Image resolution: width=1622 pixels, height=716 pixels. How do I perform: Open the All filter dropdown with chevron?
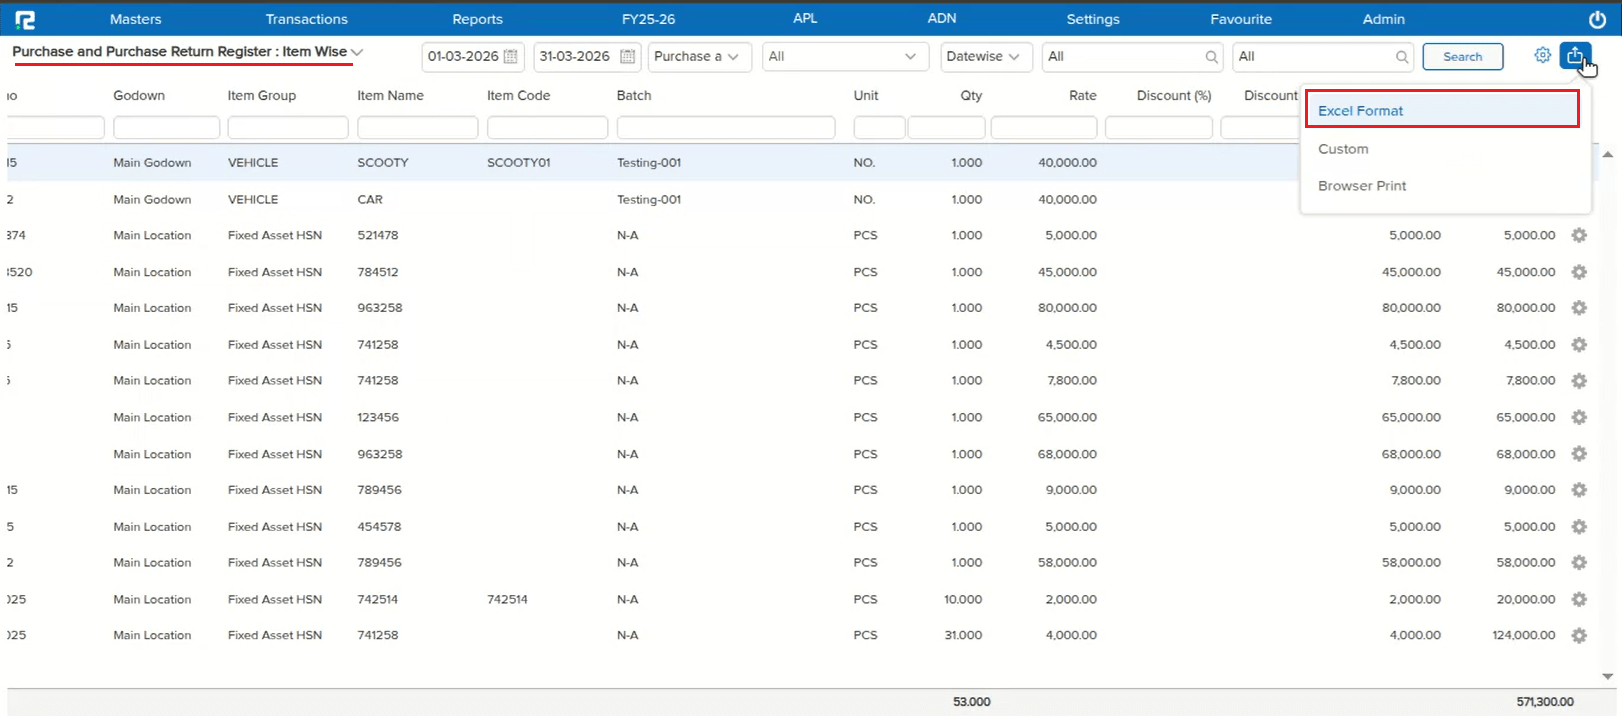coord(844,57)
